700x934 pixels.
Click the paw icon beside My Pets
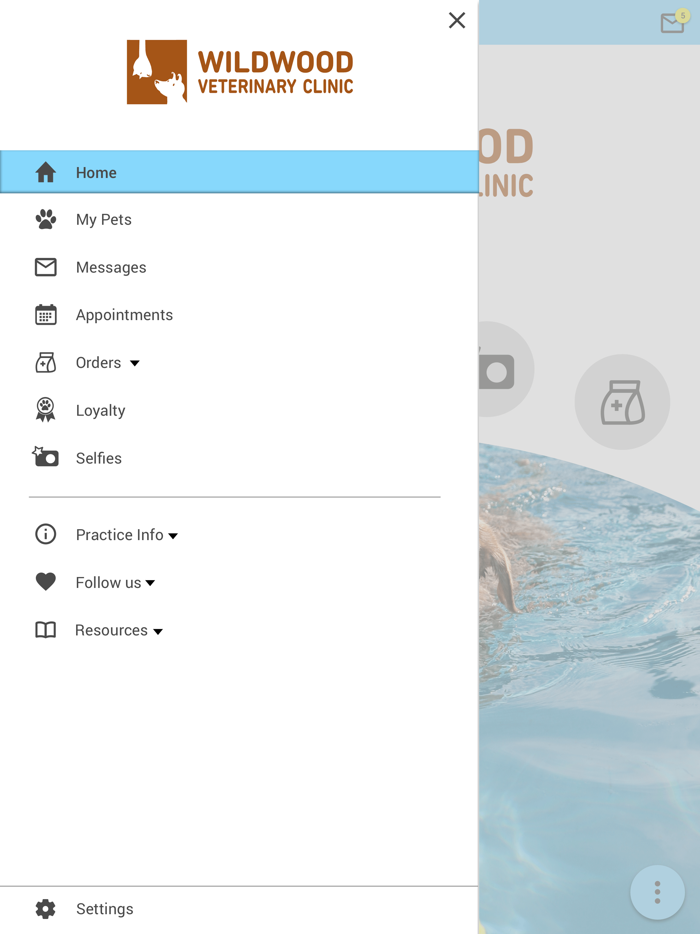tap(46, 219)
